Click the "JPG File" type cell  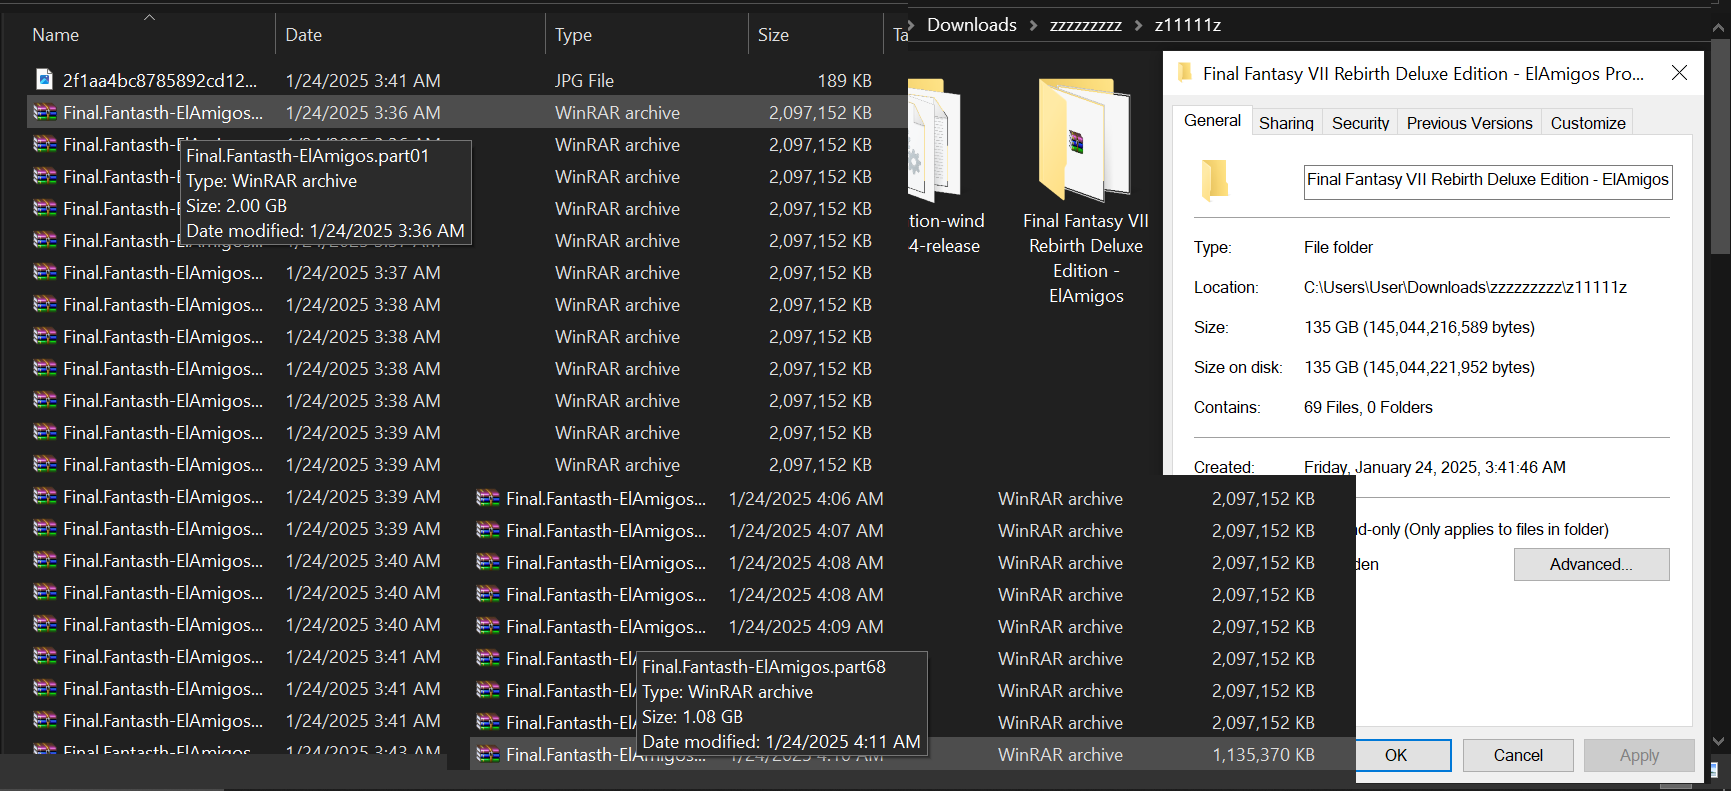coord(584,80)
